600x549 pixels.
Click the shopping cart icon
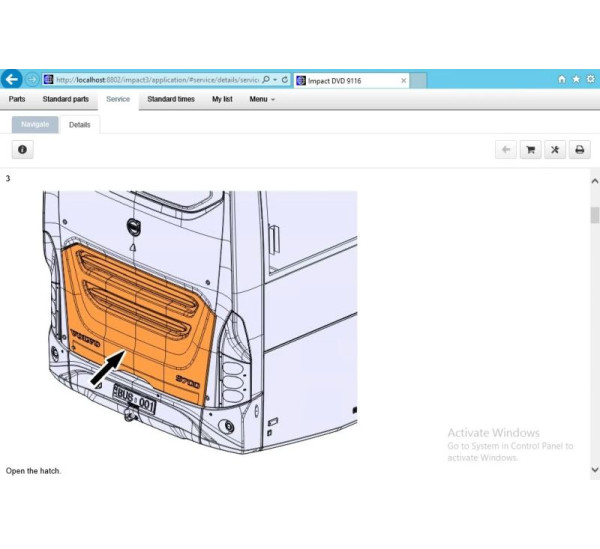pyautogui.click(x=531, y=150)
